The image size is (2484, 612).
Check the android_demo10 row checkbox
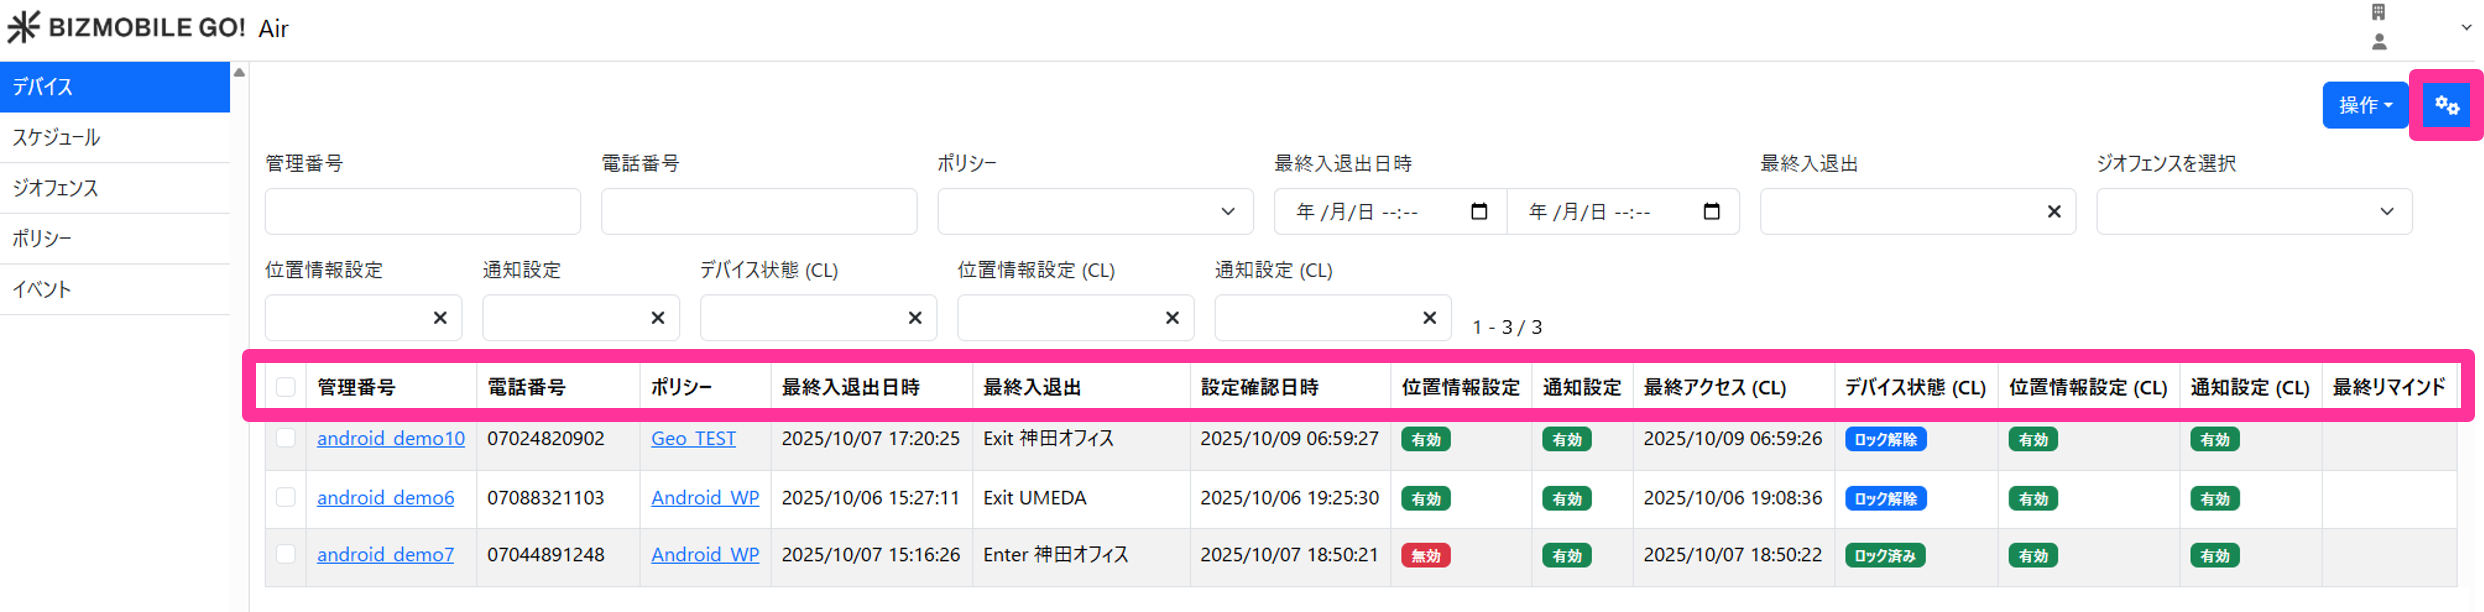coord(286,438)
